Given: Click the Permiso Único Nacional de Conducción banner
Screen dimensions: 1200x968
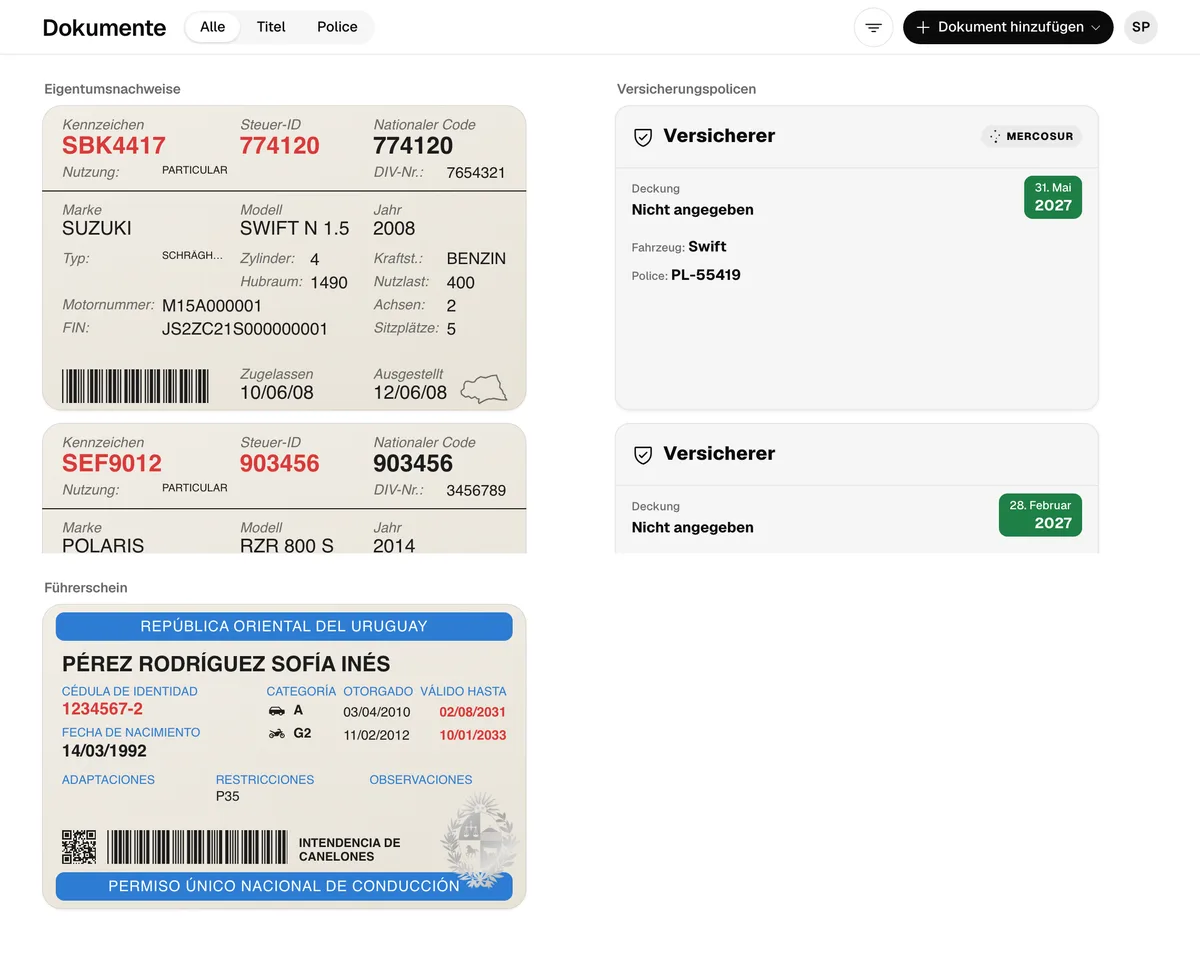Looking at the screenshot, I should point(284,886).
